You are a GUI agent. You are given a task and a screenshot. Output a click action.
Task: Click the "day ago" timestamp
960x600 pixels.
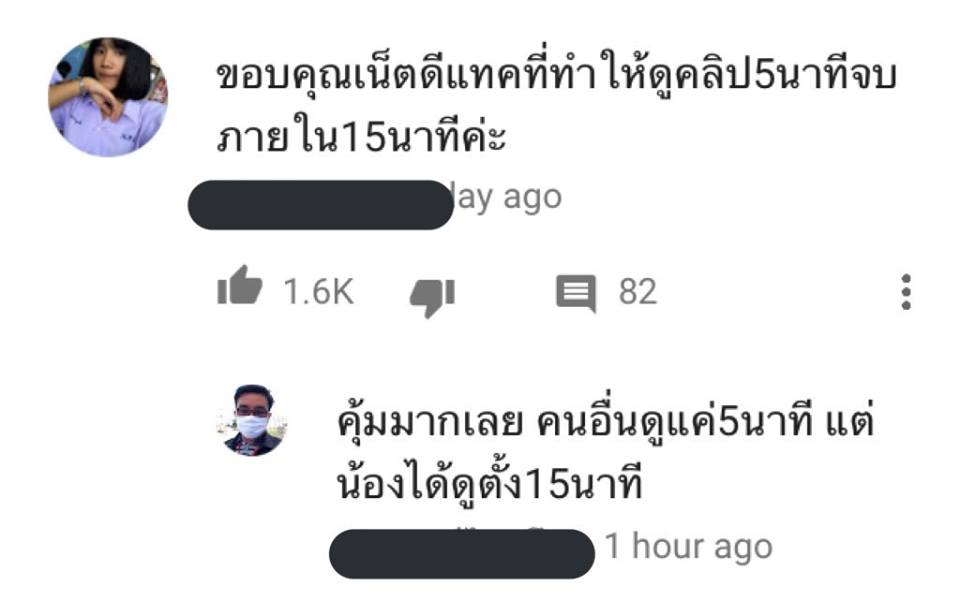pos(507,198)
